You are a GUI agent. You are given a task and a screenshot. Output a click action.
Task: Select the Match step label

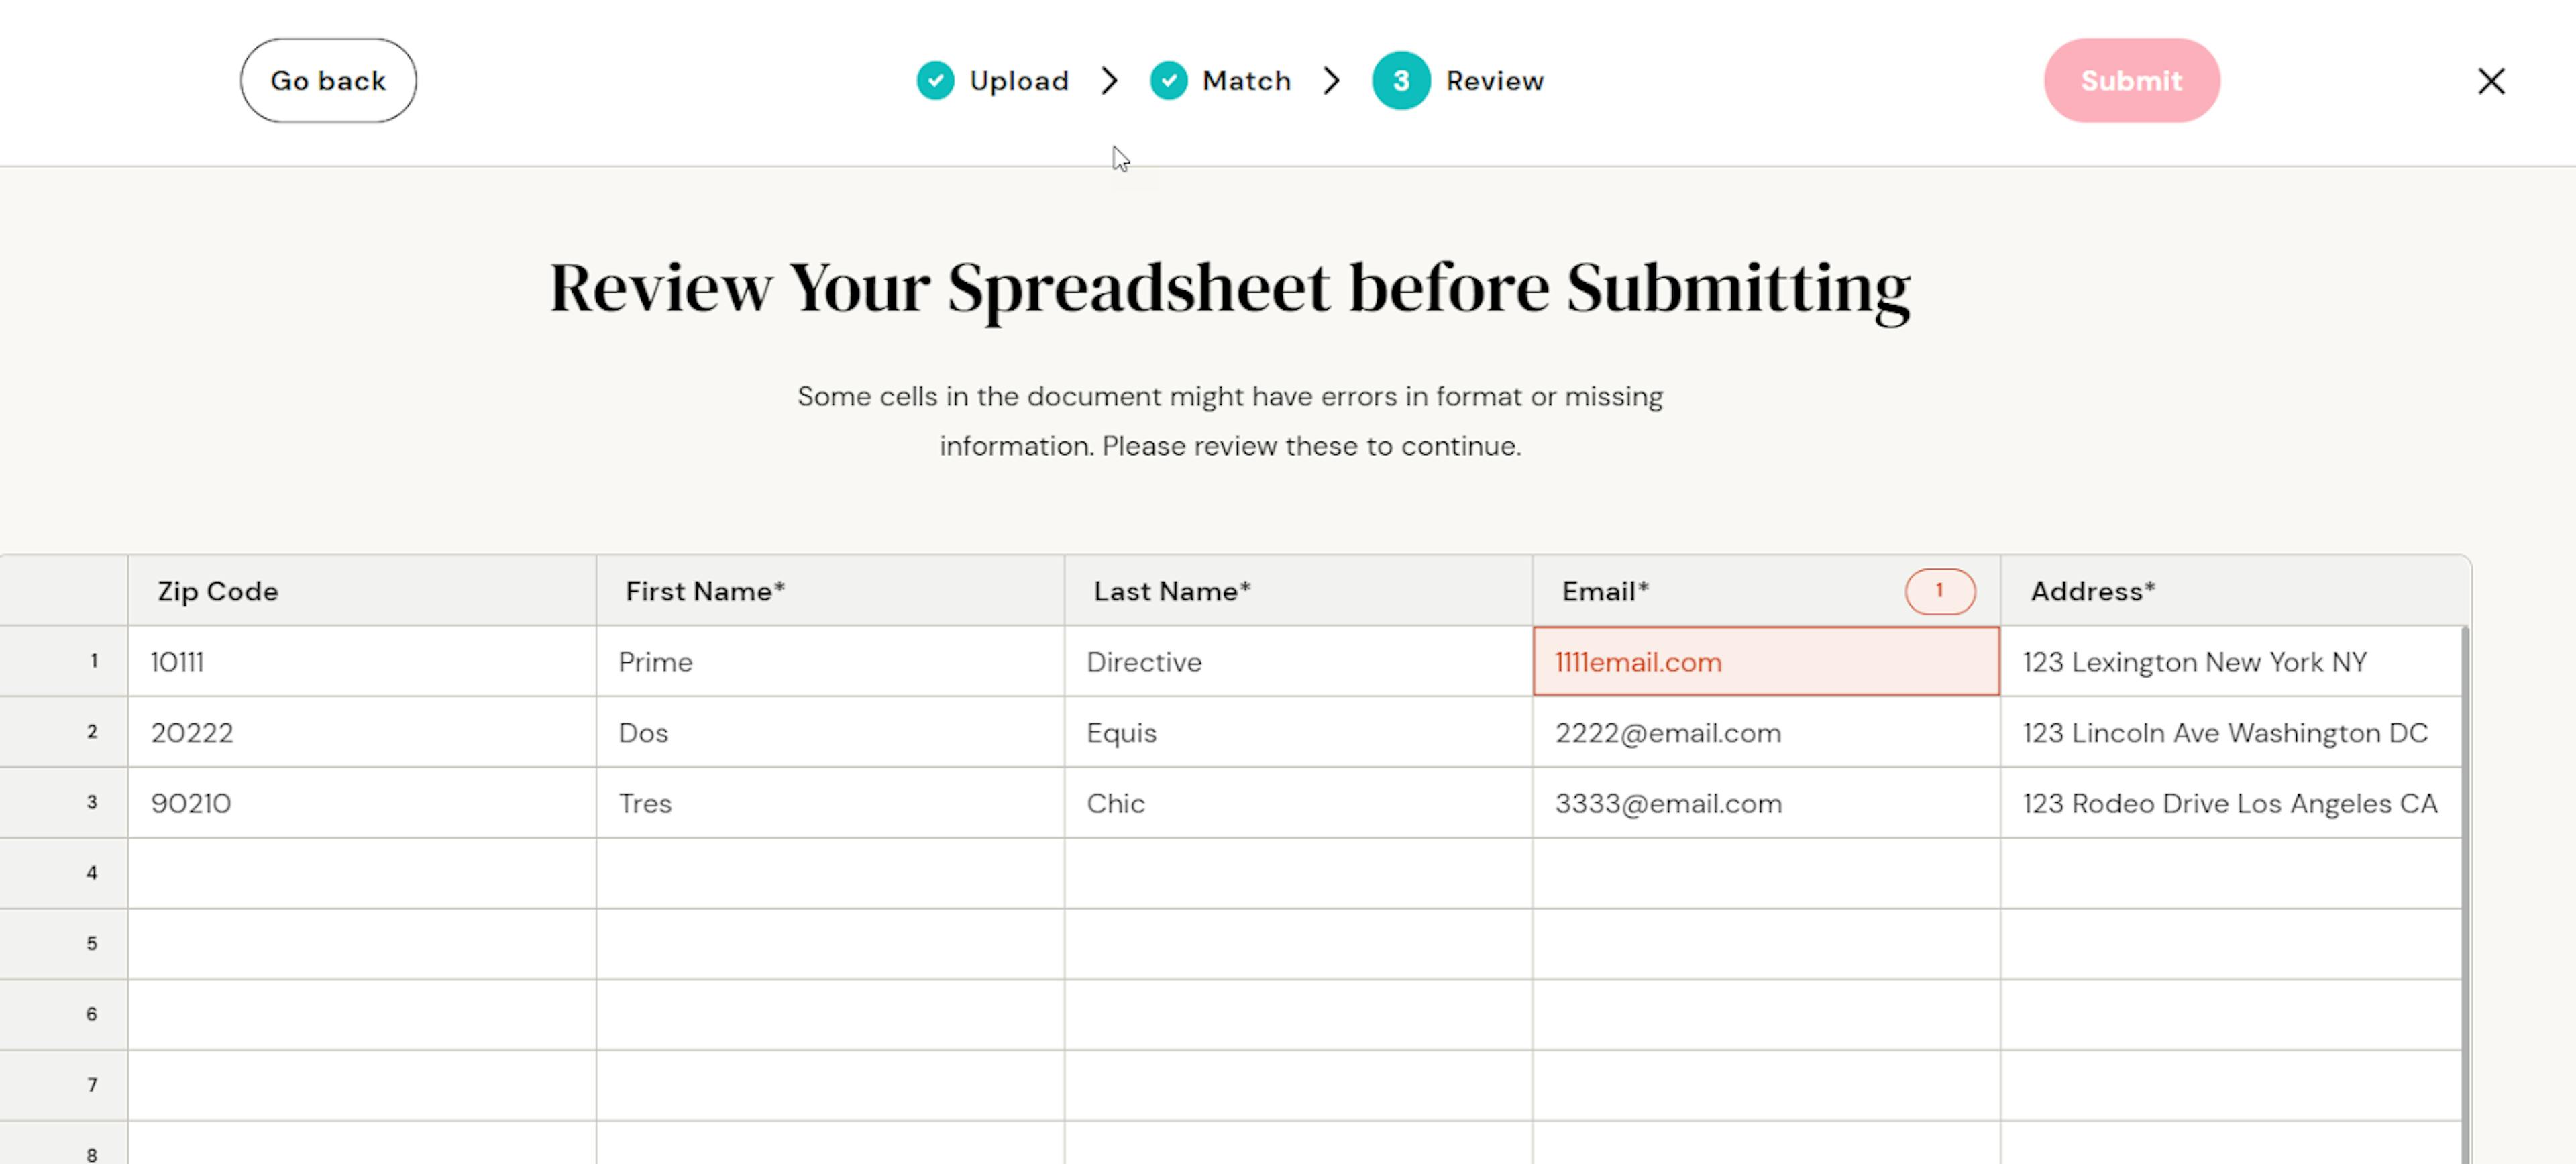click(x=1246, y=81)
